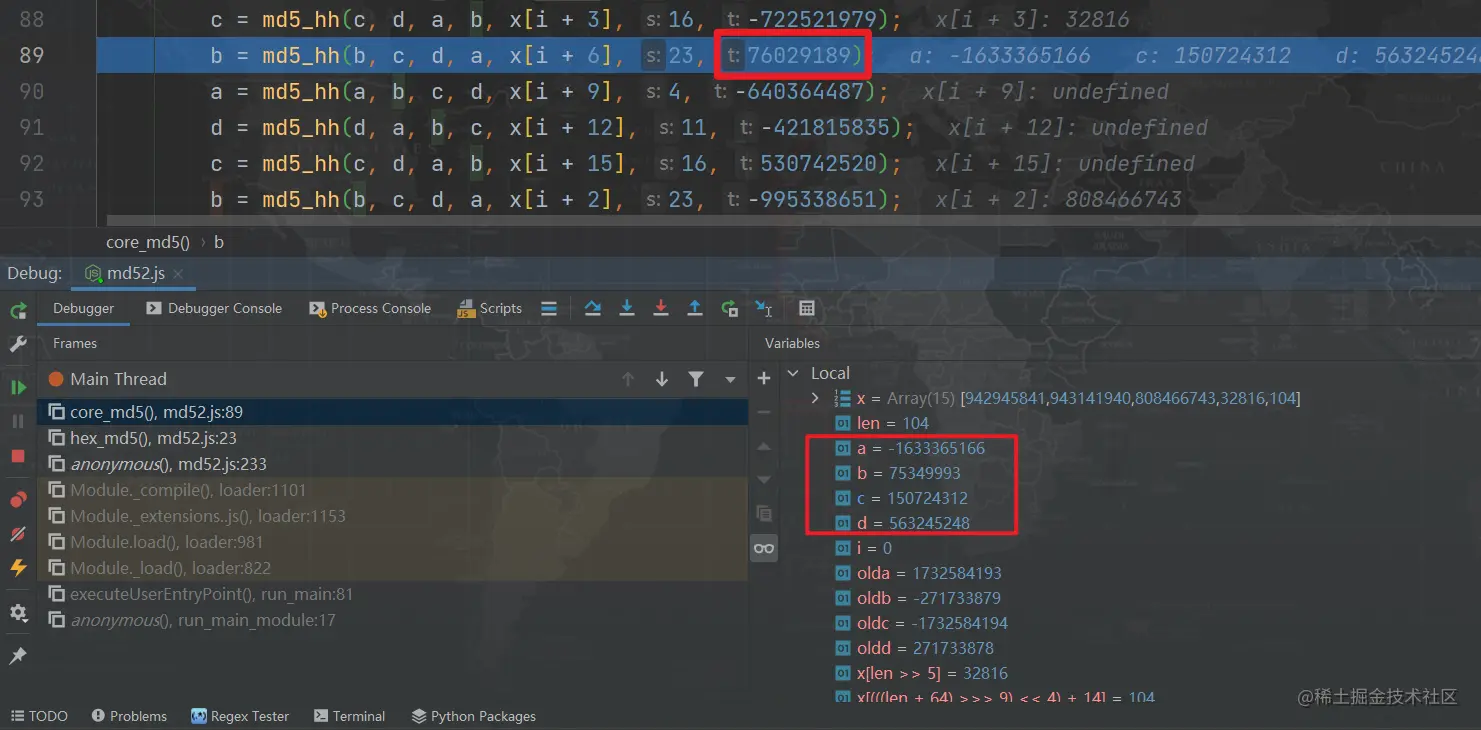Image resolution: width=1481 pixels, height=730 pixels.
Task: Duplicate watch icon in Variables panel
Action: 764,514
